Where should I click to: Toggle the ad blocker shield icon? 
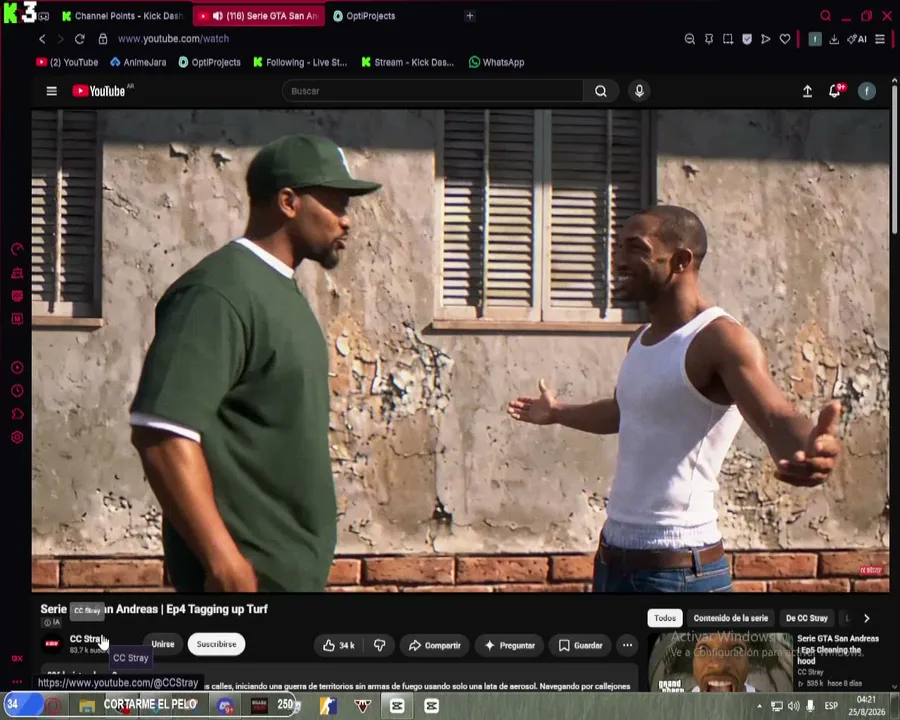click(x=747, y=39)
